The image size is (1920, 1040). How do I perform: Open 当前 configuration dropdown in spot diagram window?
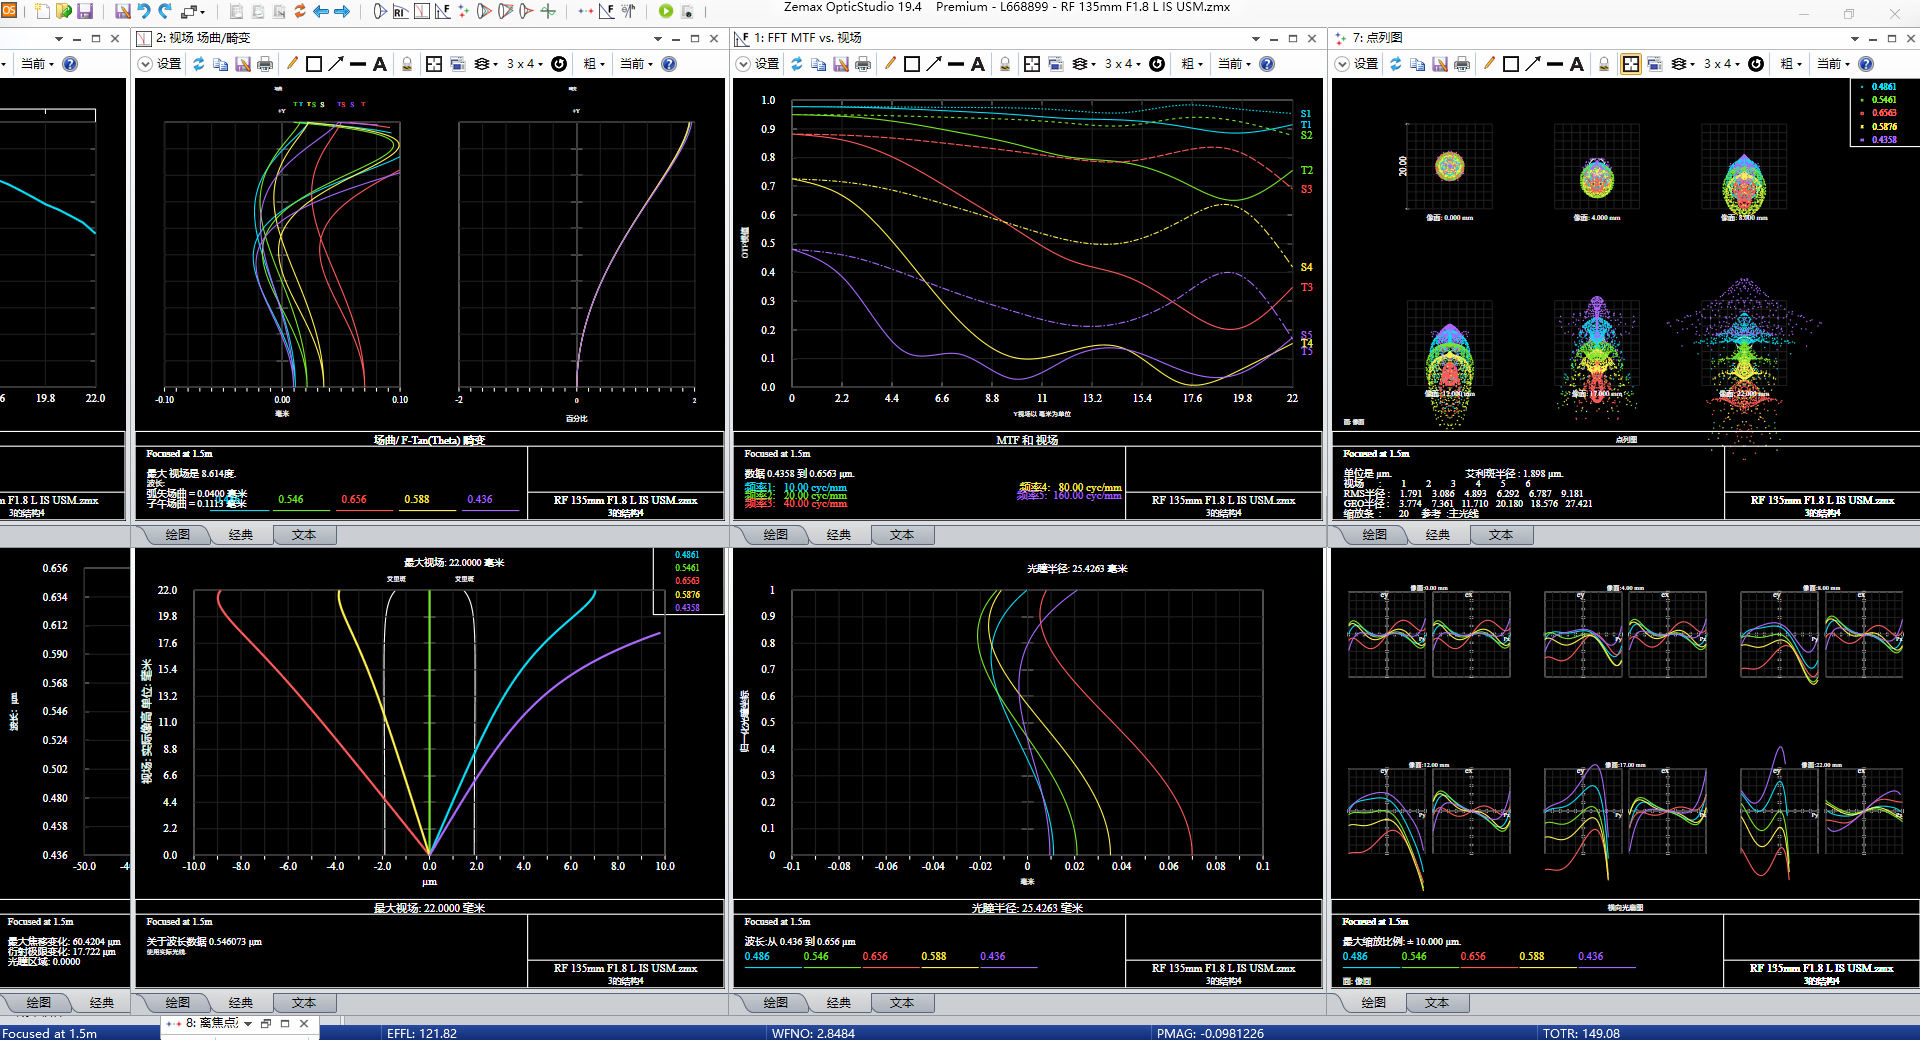[1836, 63]
